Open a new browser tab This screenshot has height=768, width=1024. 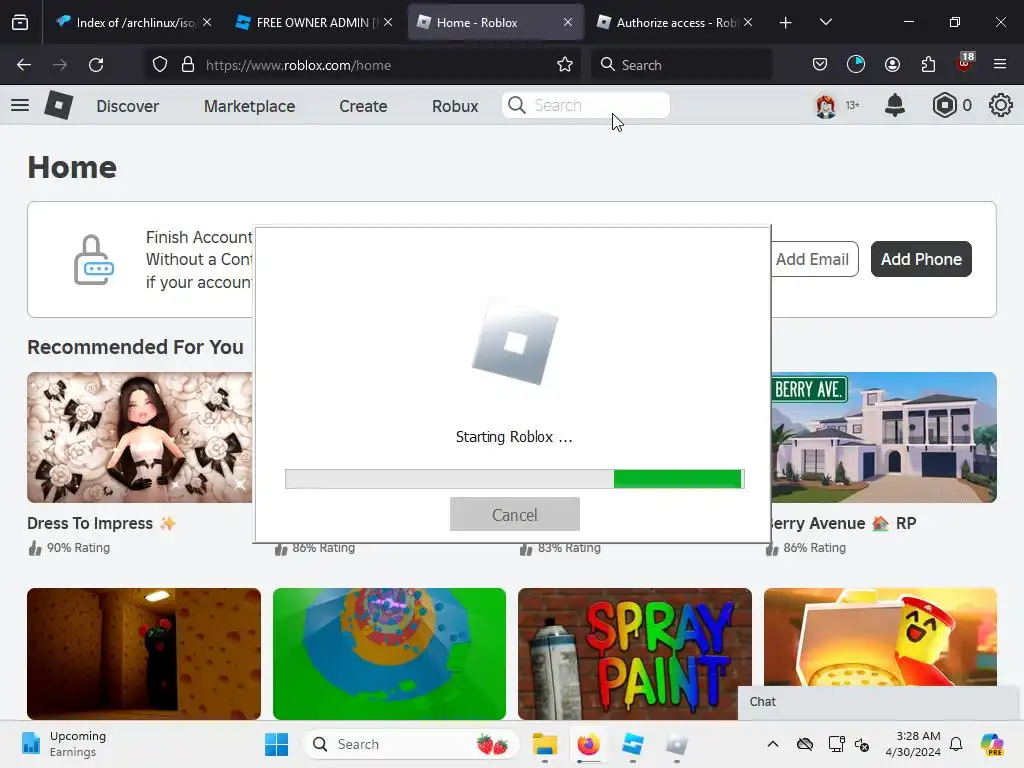click(786, 22)
